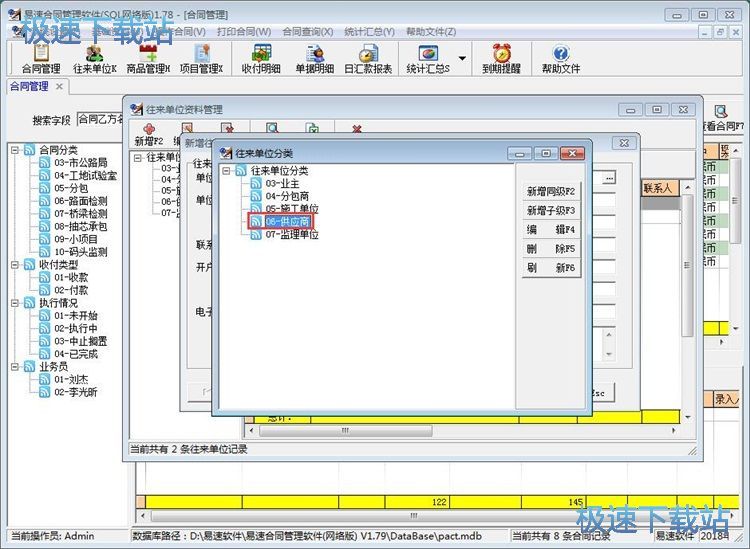The width and height of the screenshot is (750, 549).
Task: Select 02-执行中 under 执行情况
Action: [x=76, y=328]
